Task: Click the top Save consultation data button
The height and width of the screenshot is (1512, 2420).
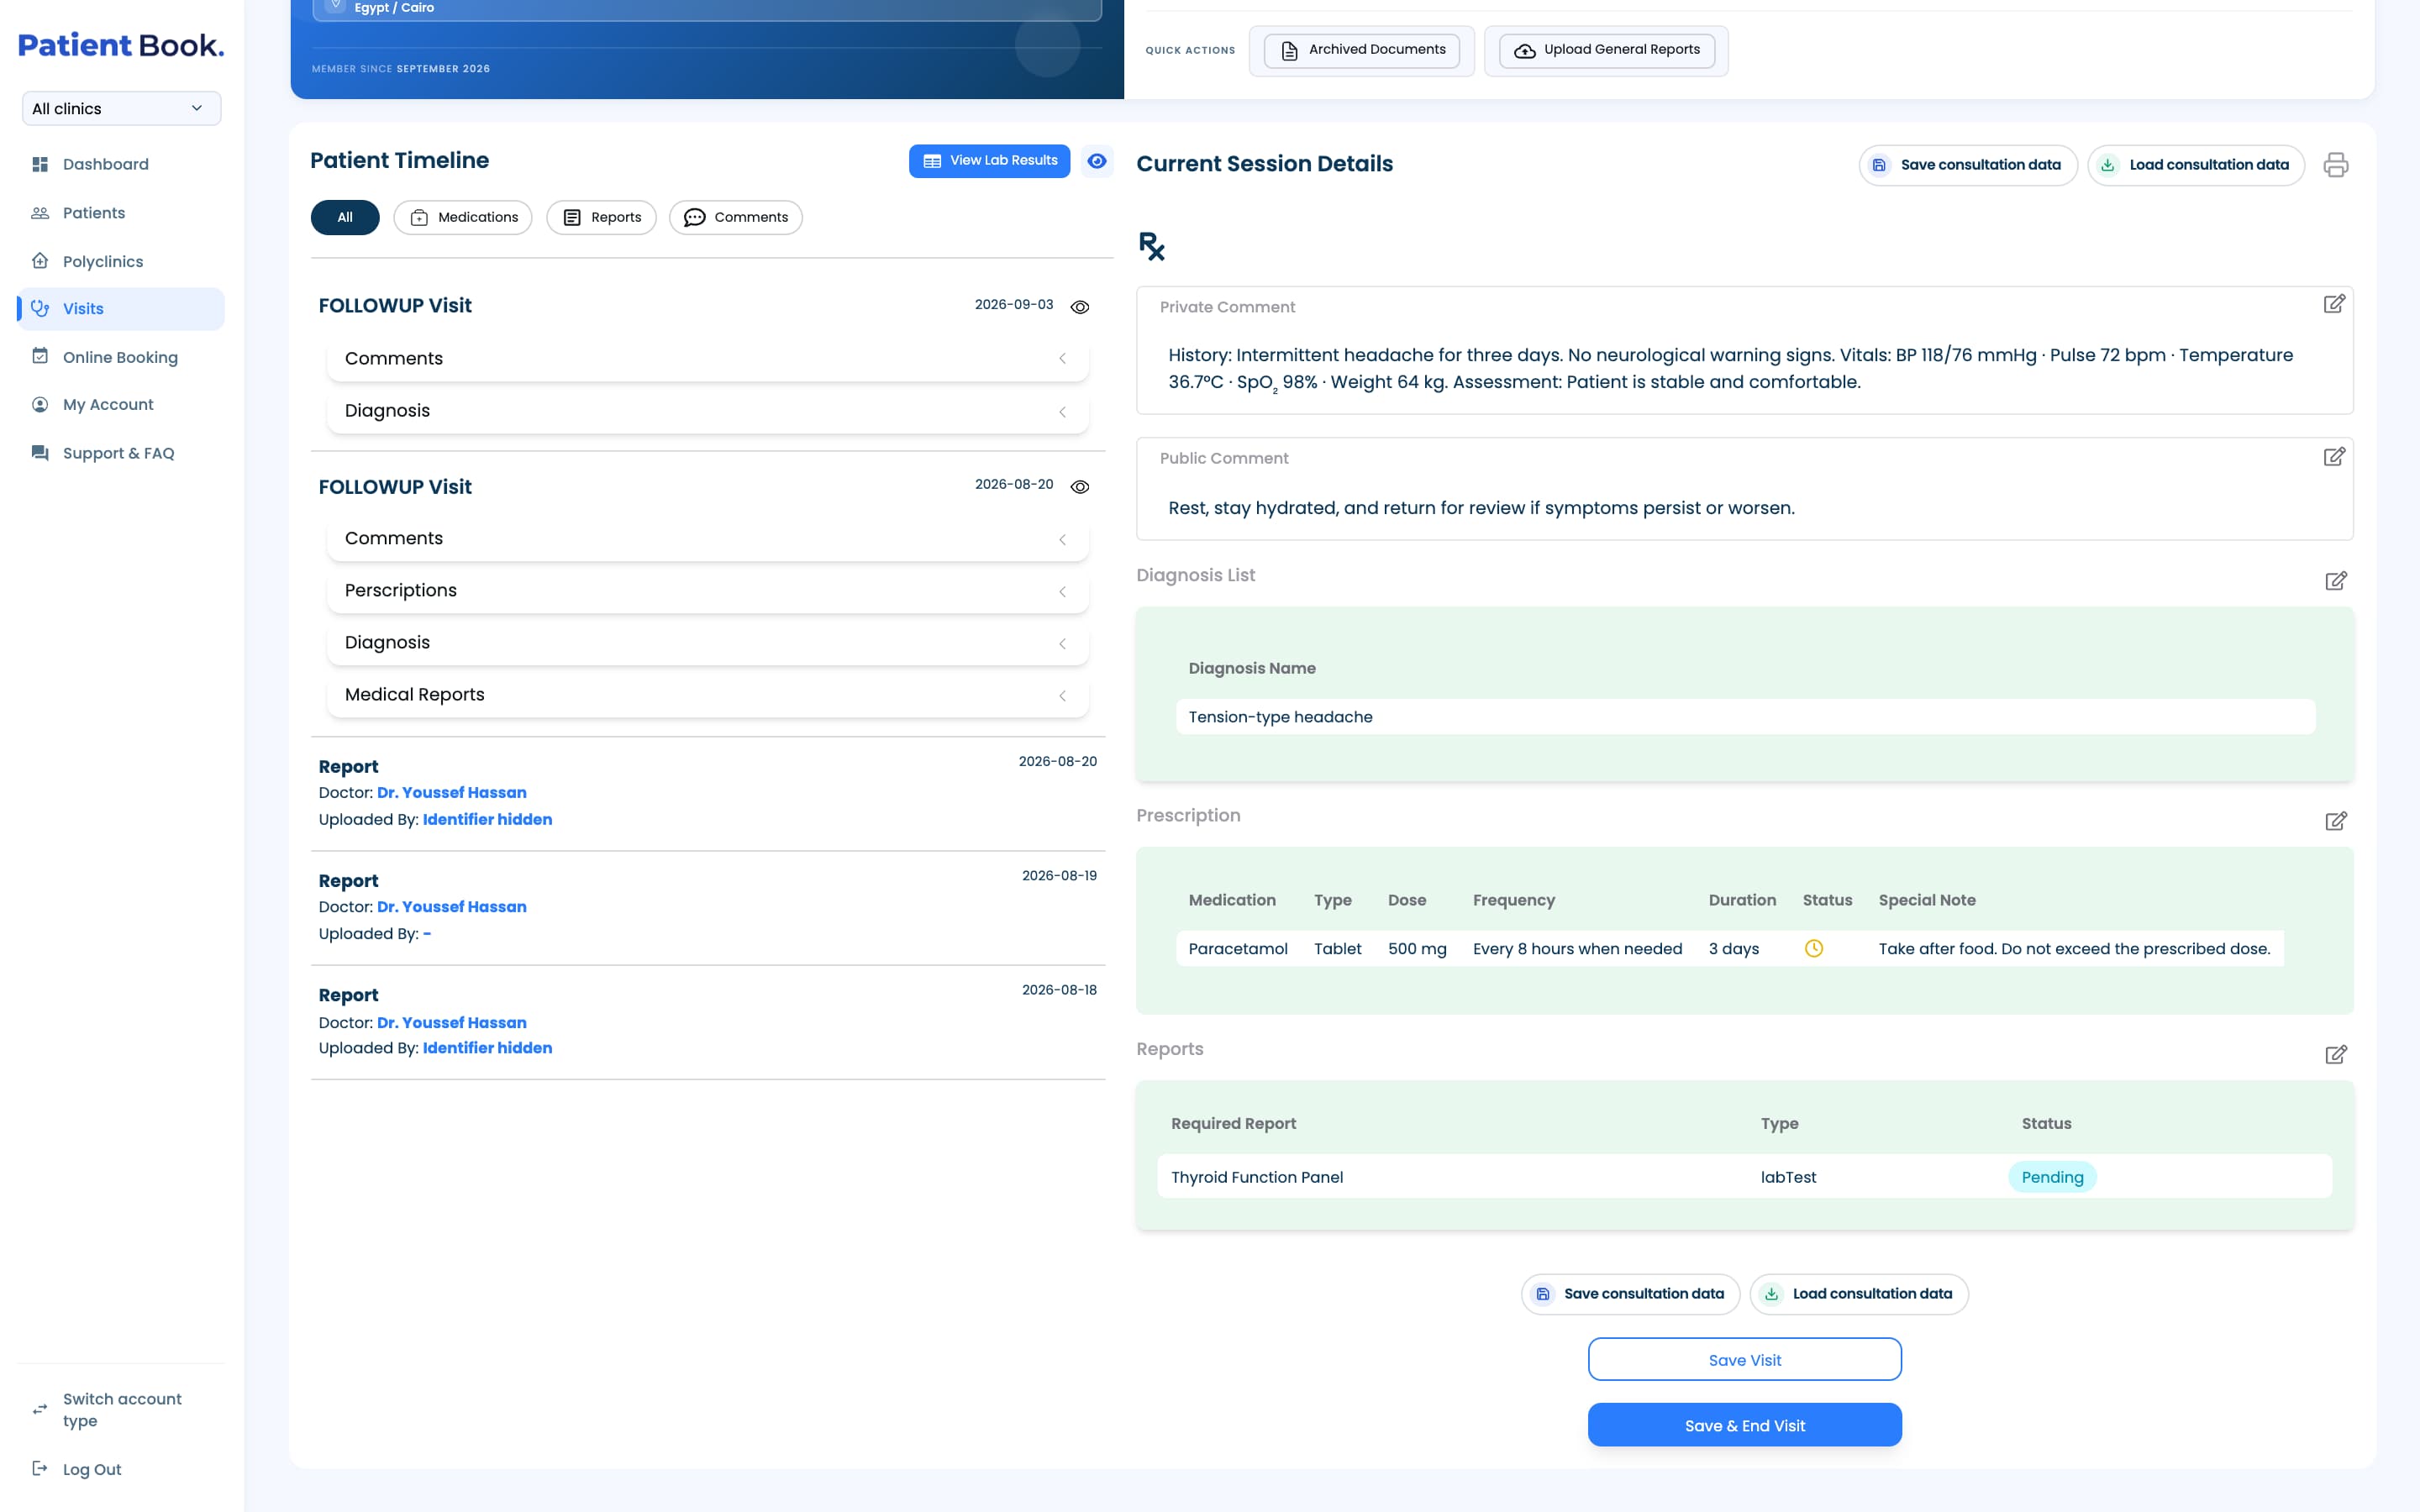Action: tap(1967, 165)
